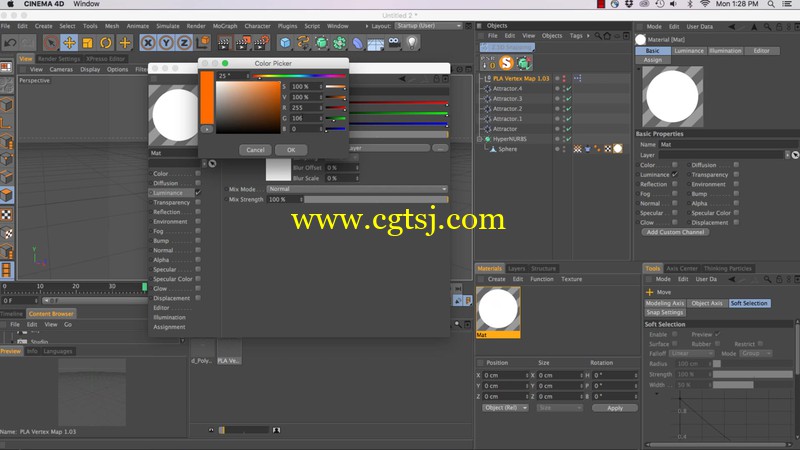Toggle HyperNURBS enable checkmark

[568, 139]
